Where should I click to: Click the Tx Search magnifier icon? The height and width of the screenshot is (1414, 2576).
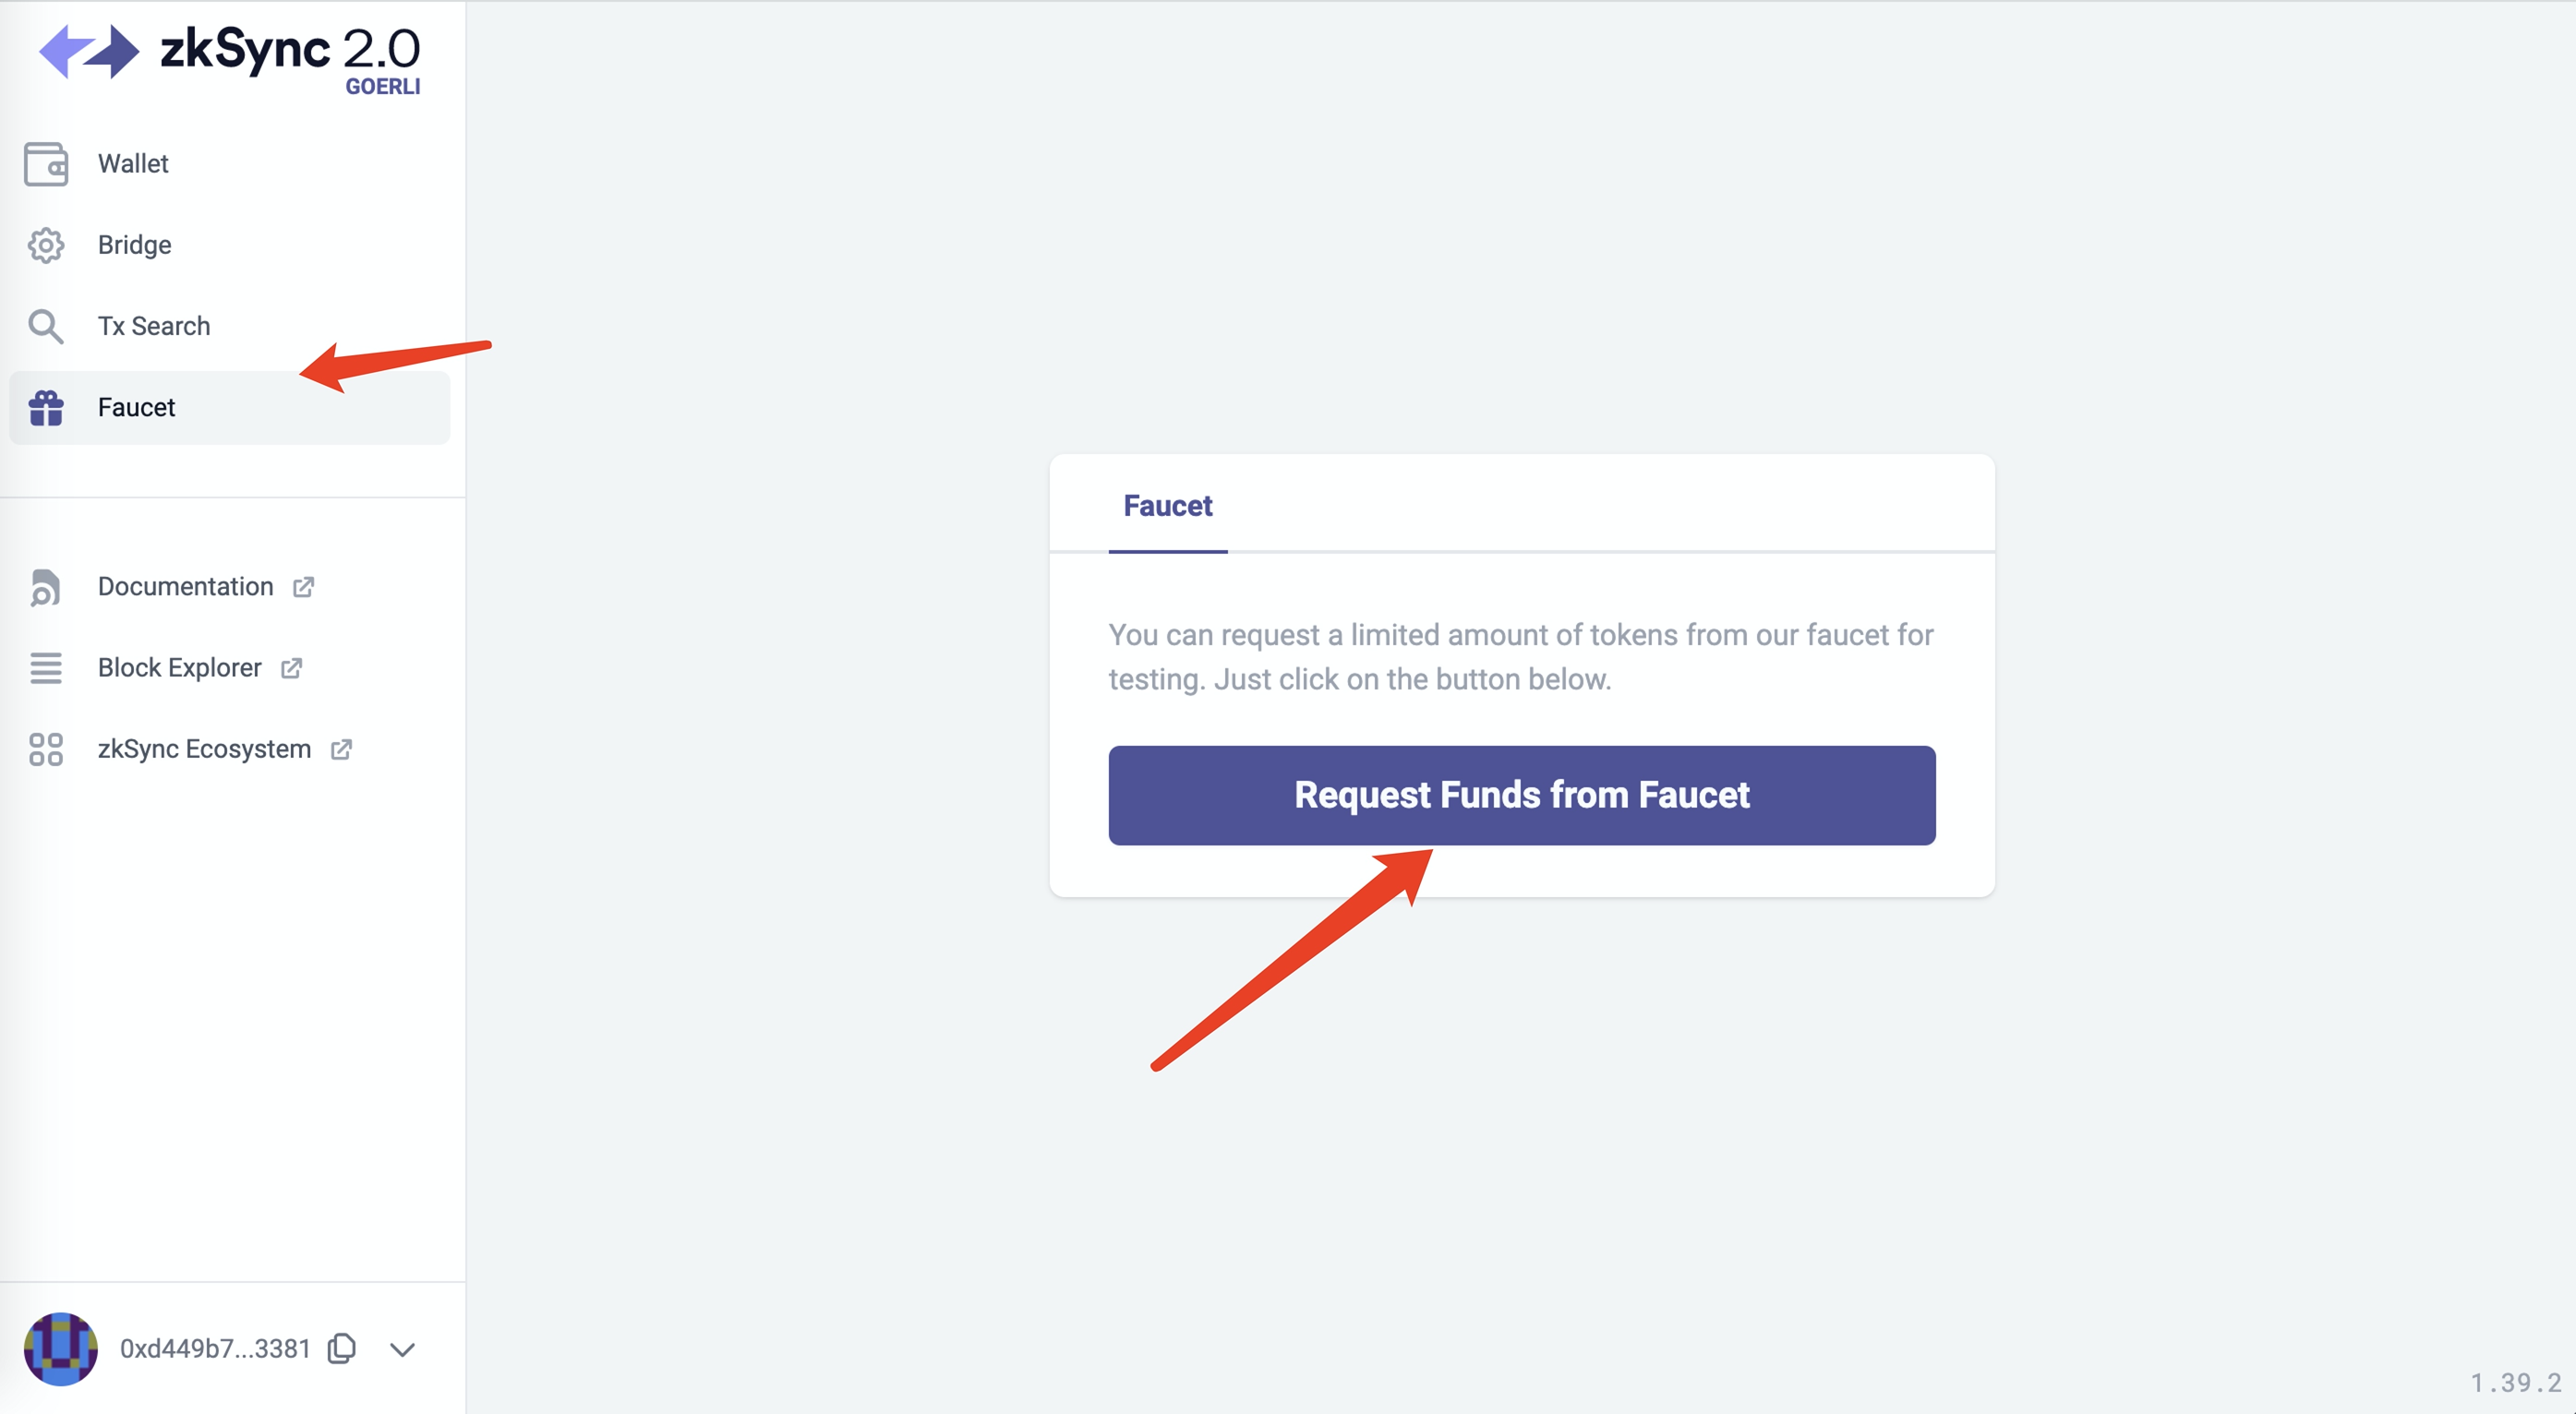(46, 327)
